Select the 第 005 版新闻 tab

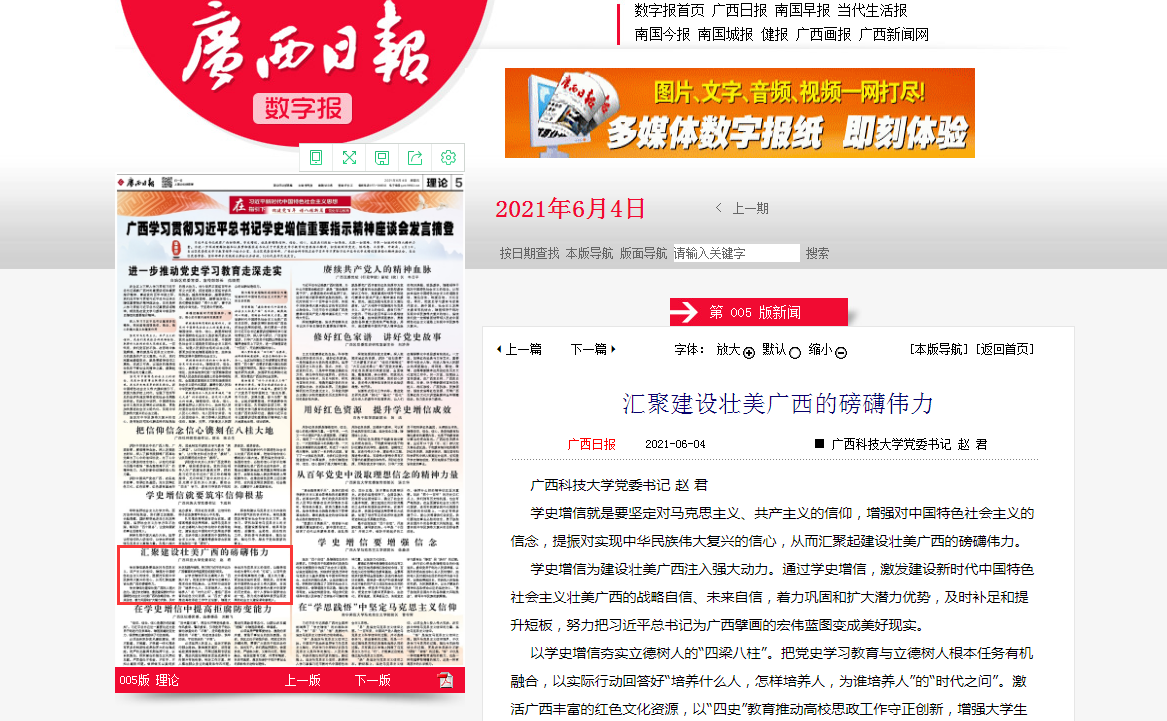[x=758, y=312]
